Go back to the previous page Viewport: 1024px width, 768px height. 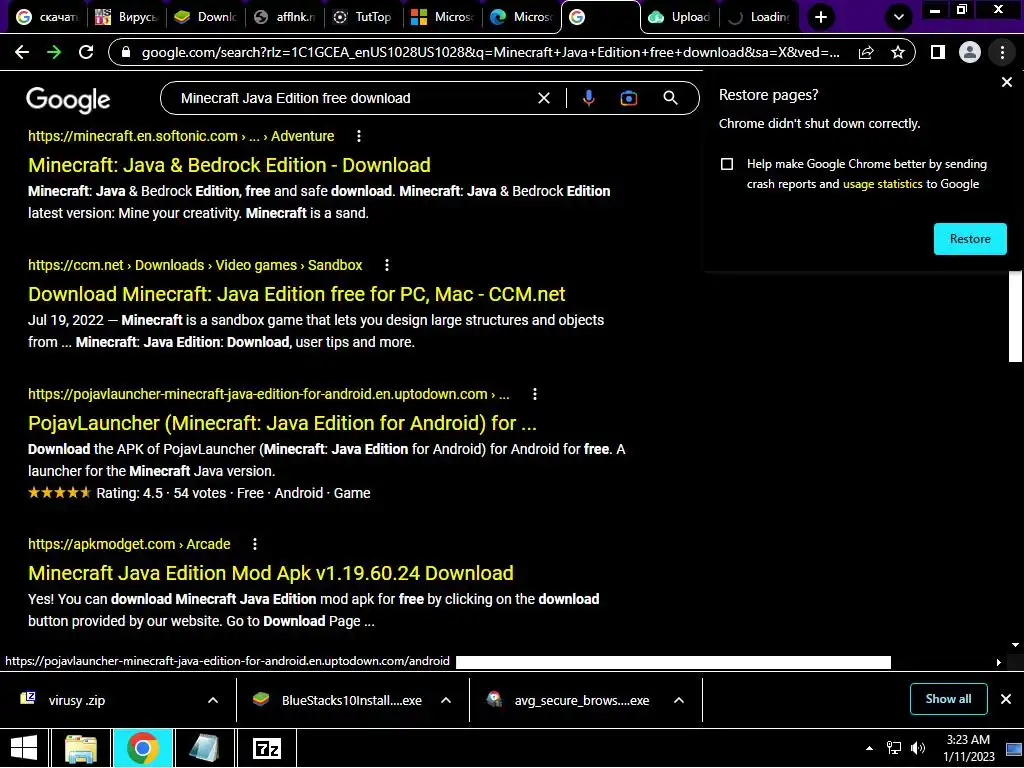(22, 52)
